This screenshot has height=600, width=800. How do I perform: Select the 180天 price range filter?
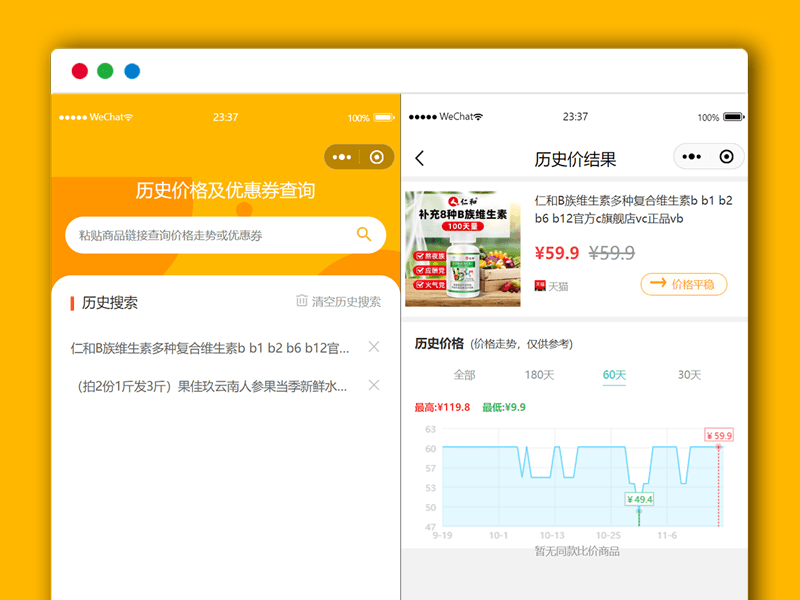click(539, 374)
